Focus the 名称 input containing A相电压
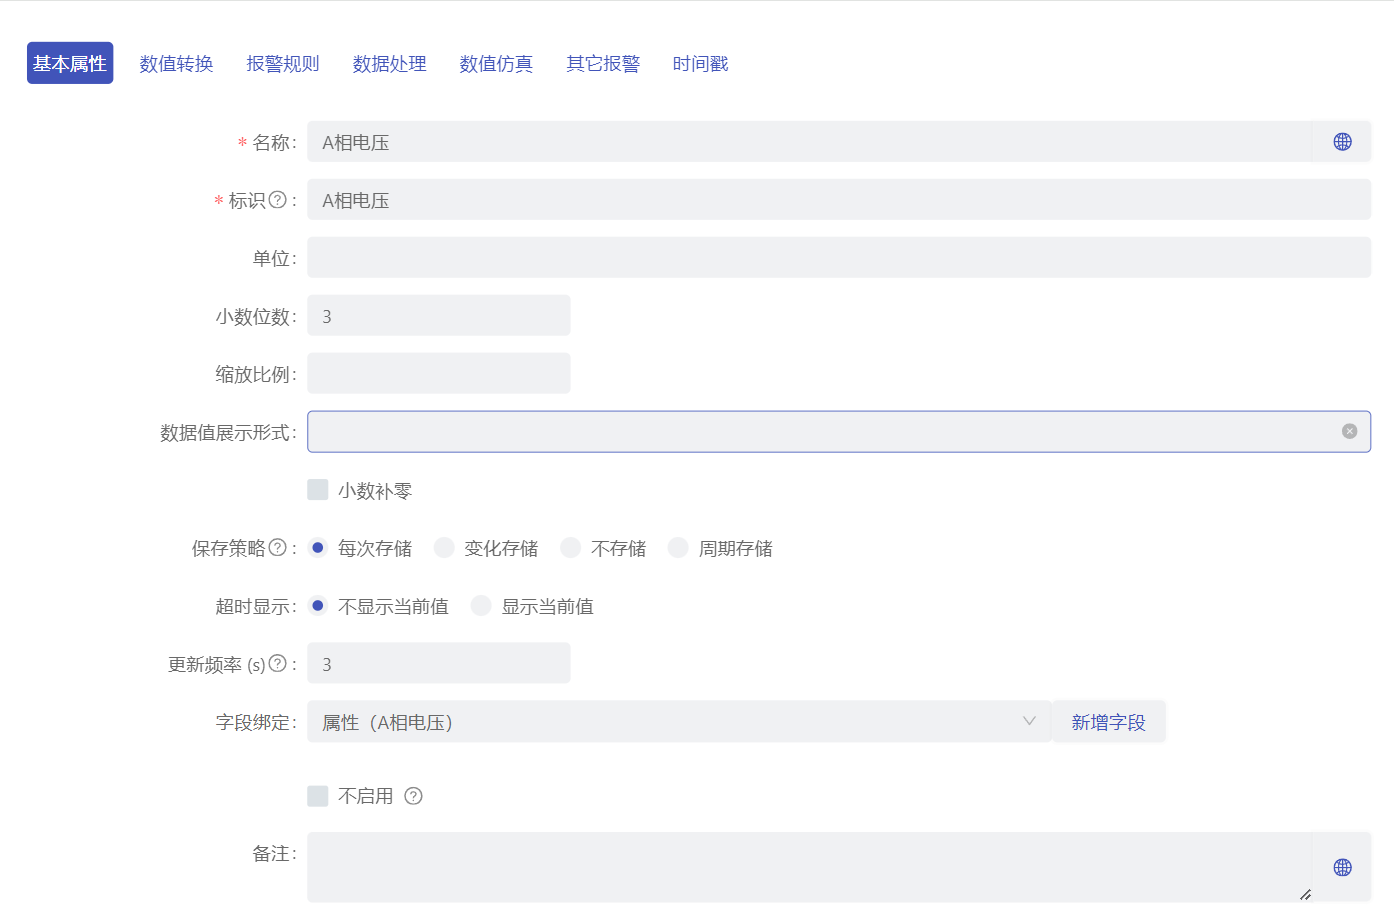This screenshot has width=1394, height=913. click(809, 142)
